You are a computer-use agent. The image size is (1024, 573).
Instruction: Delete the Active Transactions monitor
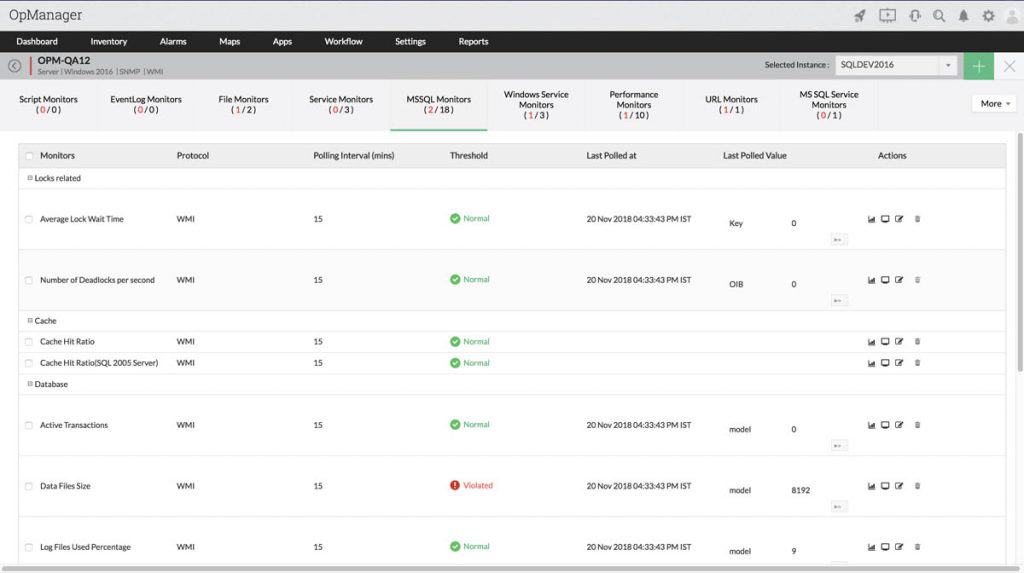tap(917, 425)
